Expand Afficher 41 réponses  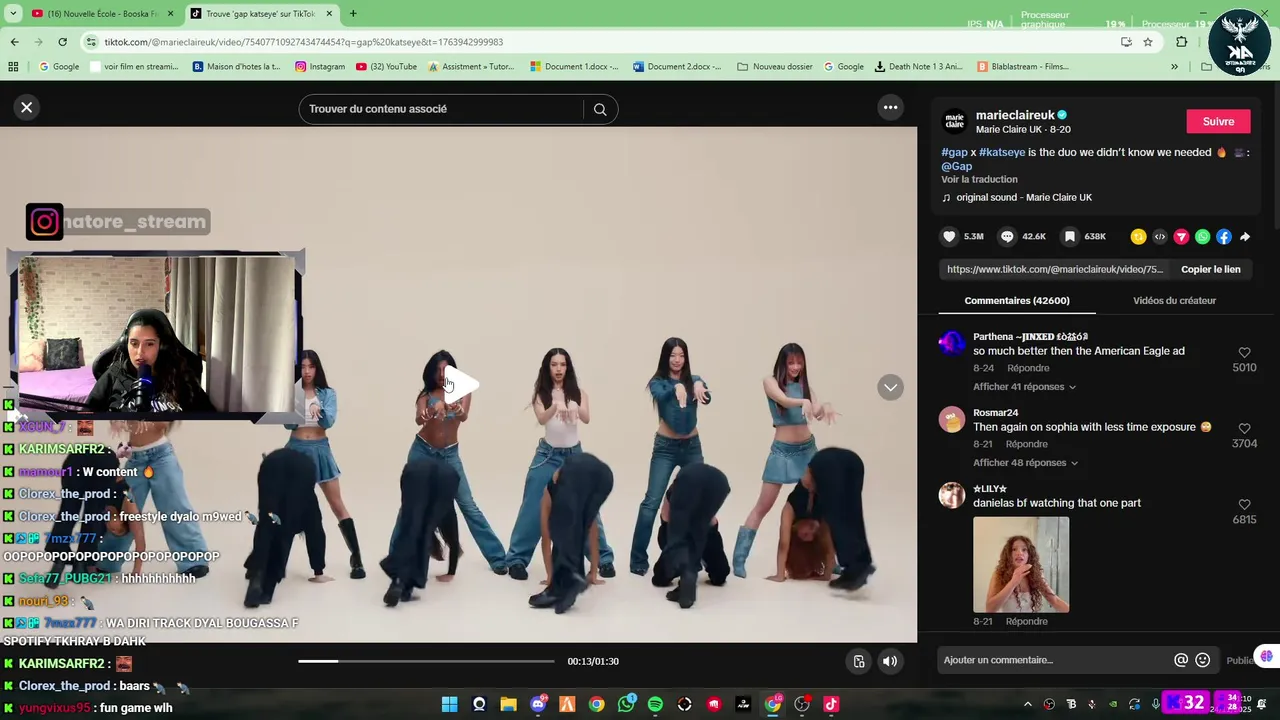pyautogui.click(x=1024, y=387)
